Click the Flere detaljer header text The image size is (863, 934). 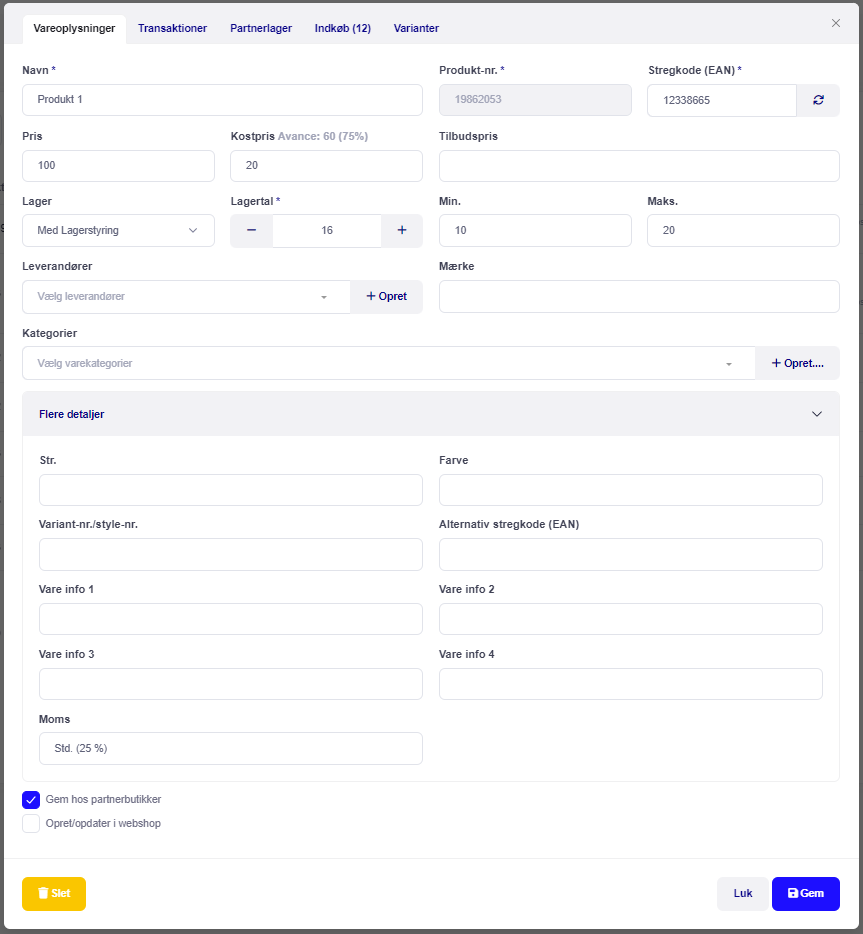click(x=71, y=414)
